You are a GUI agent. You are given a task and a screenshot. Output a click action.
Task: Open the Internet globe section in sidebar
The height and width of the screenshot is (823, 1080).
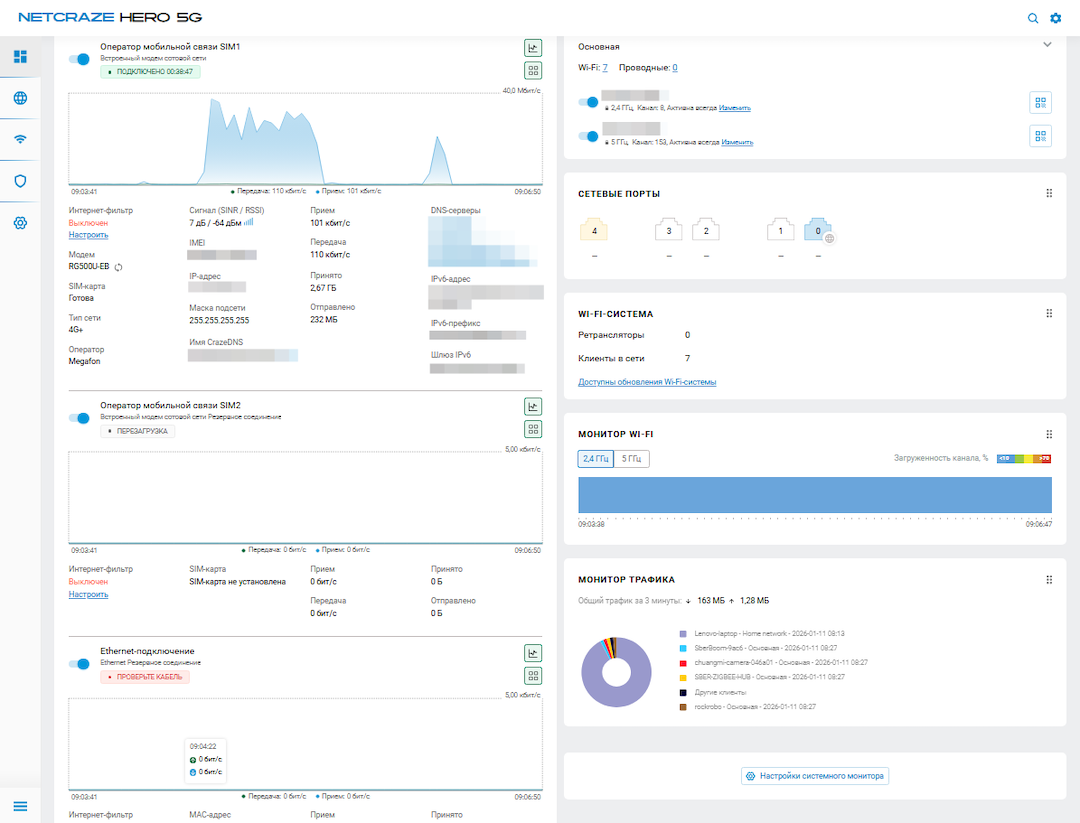[x=20, y=98]
